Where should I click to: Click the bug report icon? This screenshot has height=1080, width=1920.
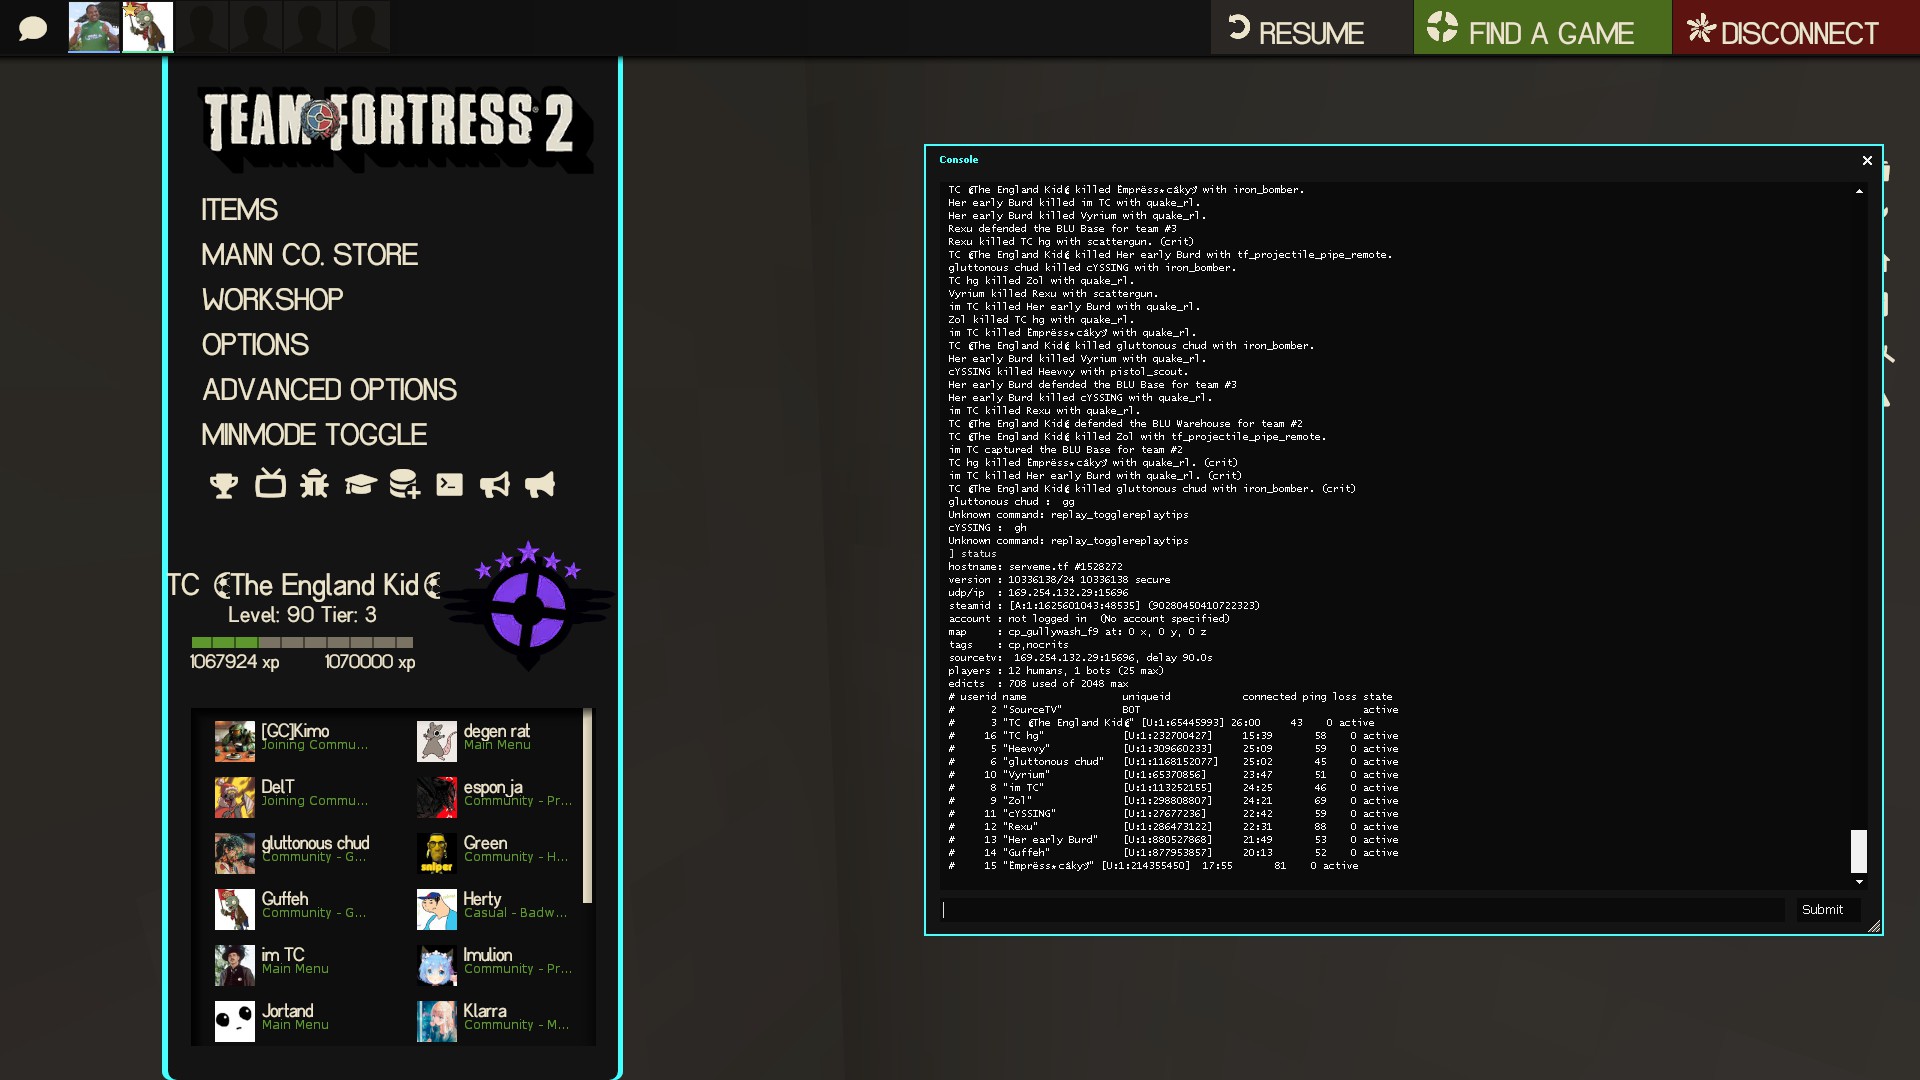(x=314, y=484)
